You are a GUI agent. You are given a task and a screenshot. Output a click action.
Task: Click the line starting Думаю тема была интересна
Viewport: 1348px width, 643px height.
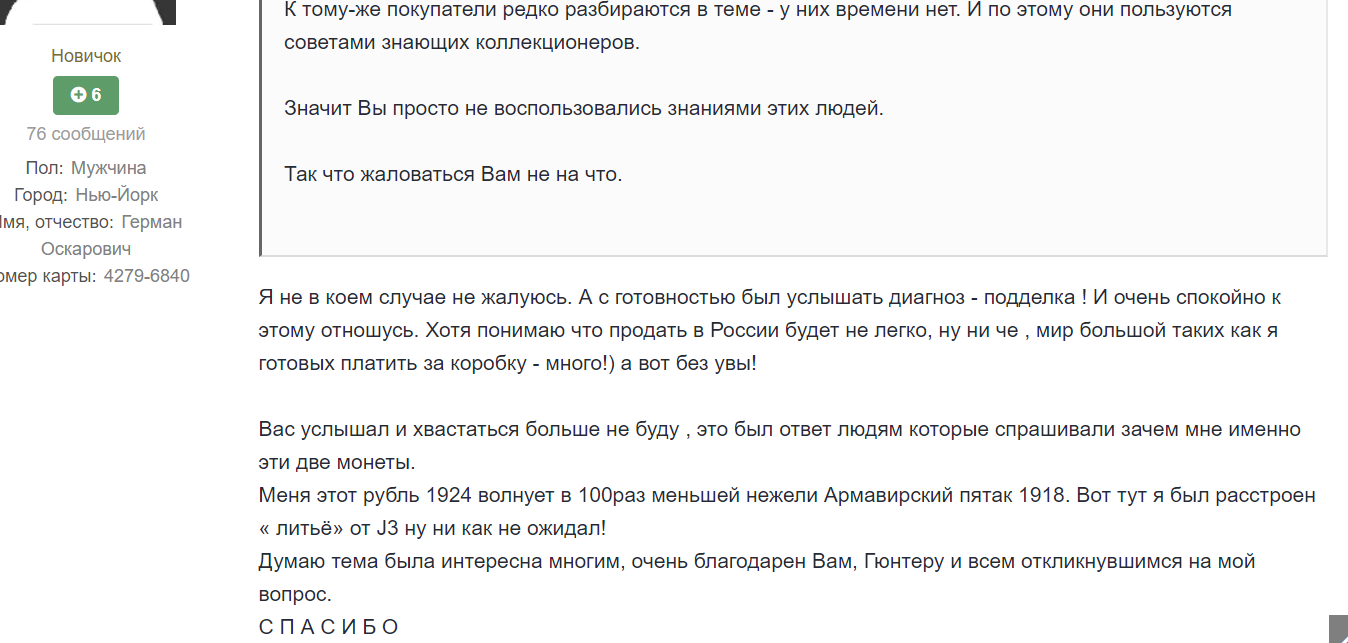pos(757,562)
